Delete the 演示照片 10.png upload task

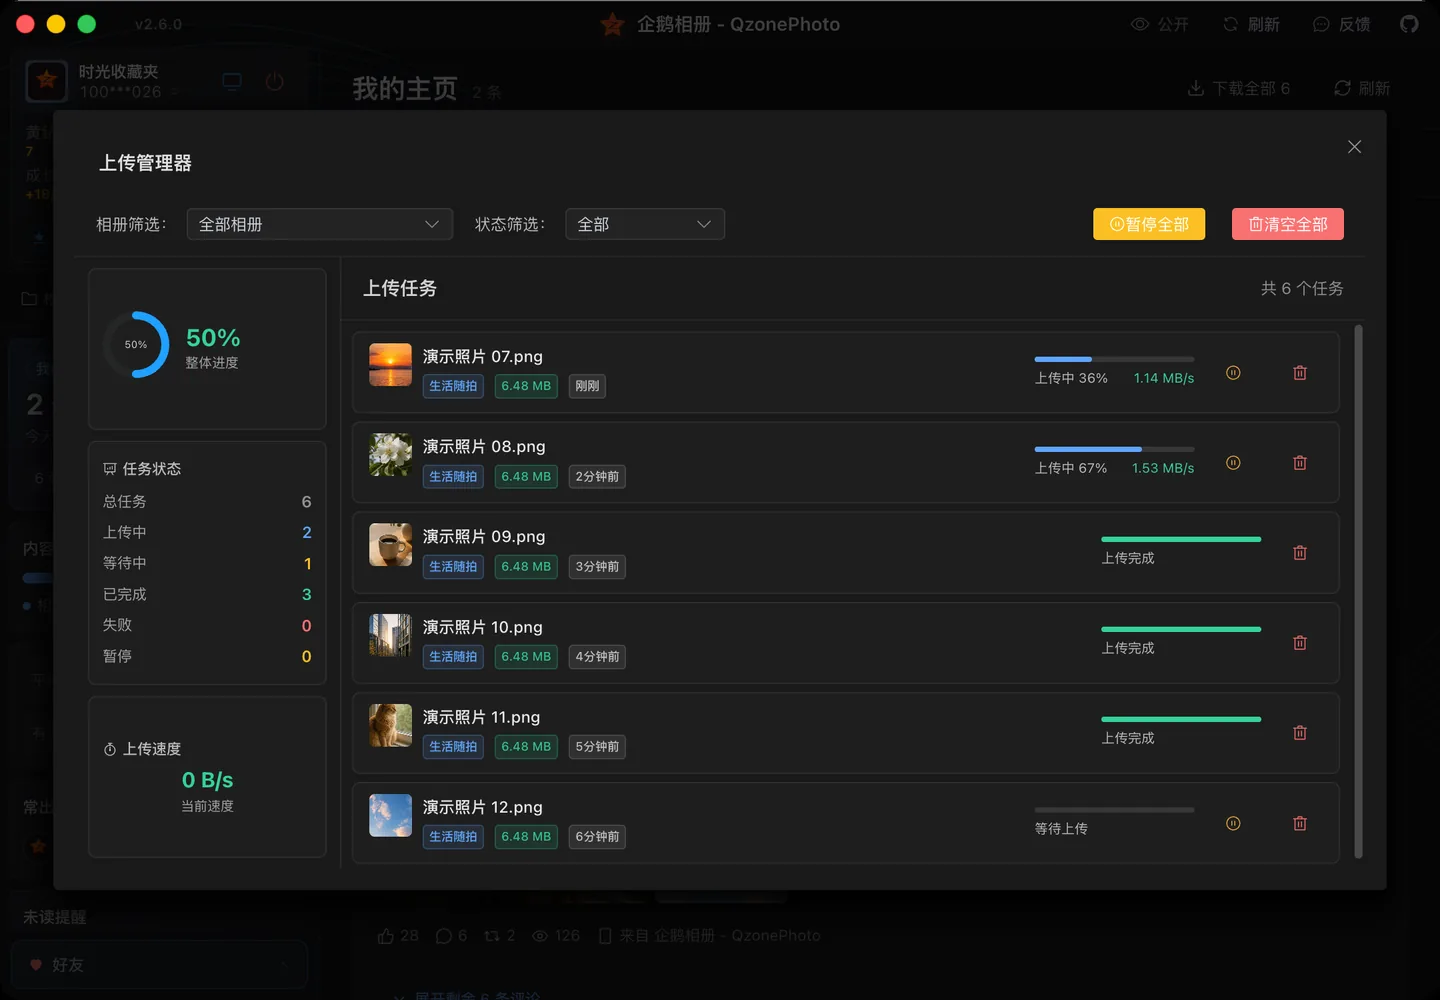[x=1300, y=643]
